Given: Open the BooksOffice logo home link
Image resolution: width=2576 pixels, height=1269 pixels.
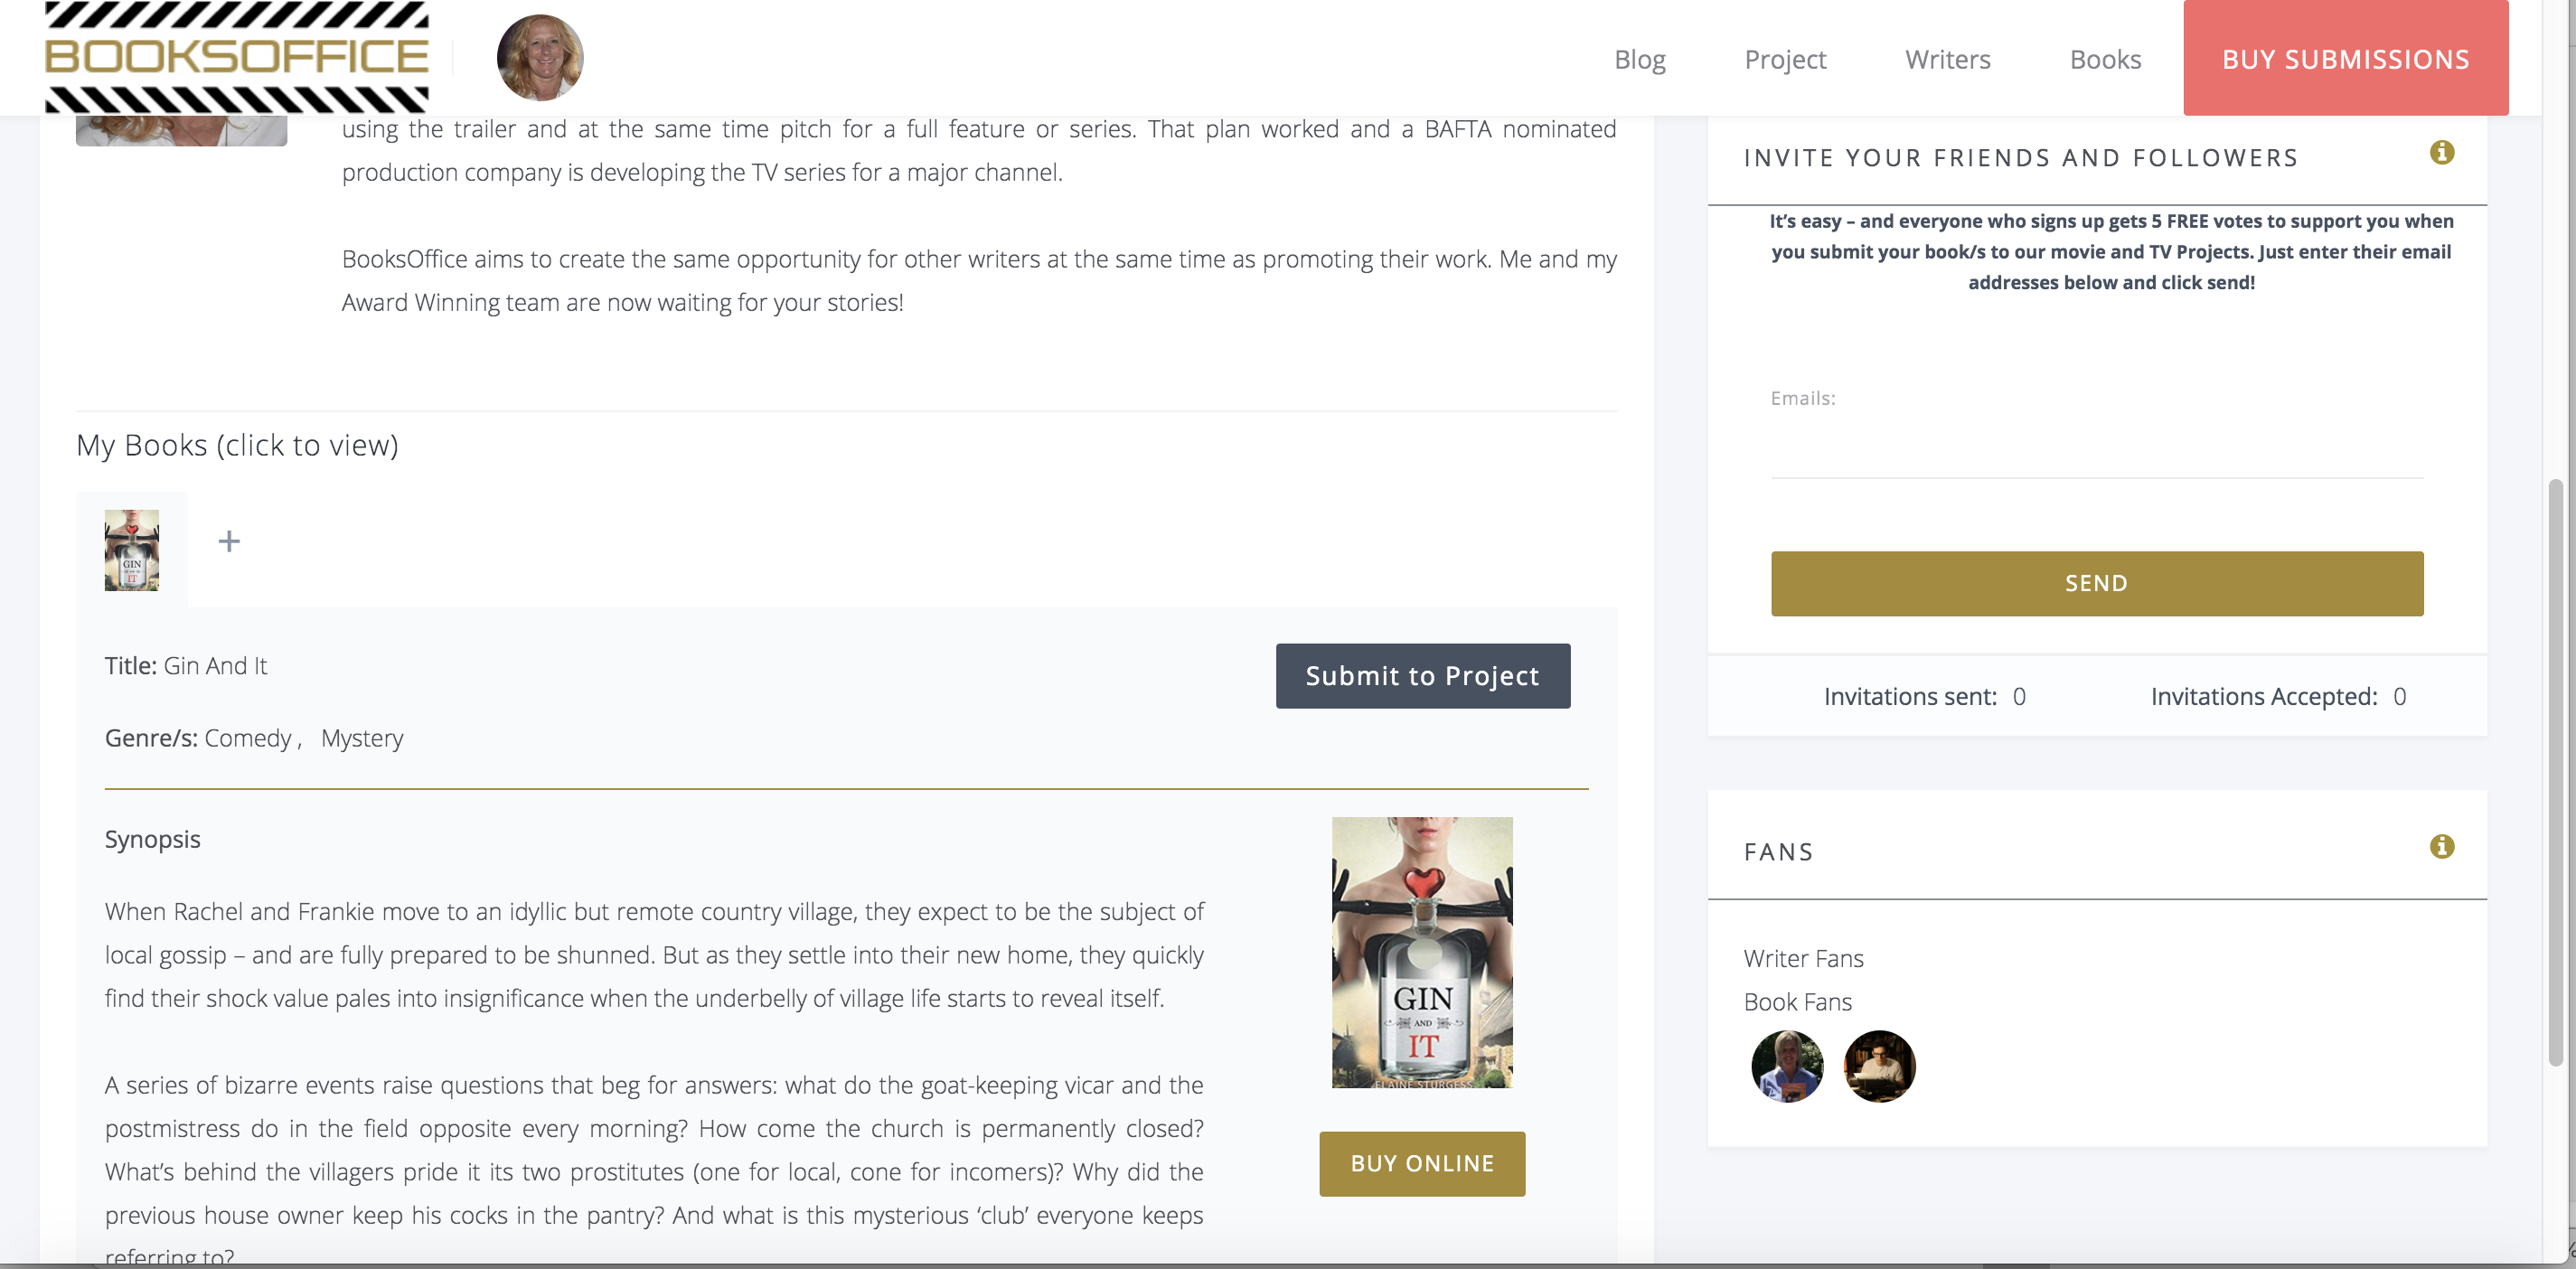Looking at the screenshot, I should pos(237,57).
